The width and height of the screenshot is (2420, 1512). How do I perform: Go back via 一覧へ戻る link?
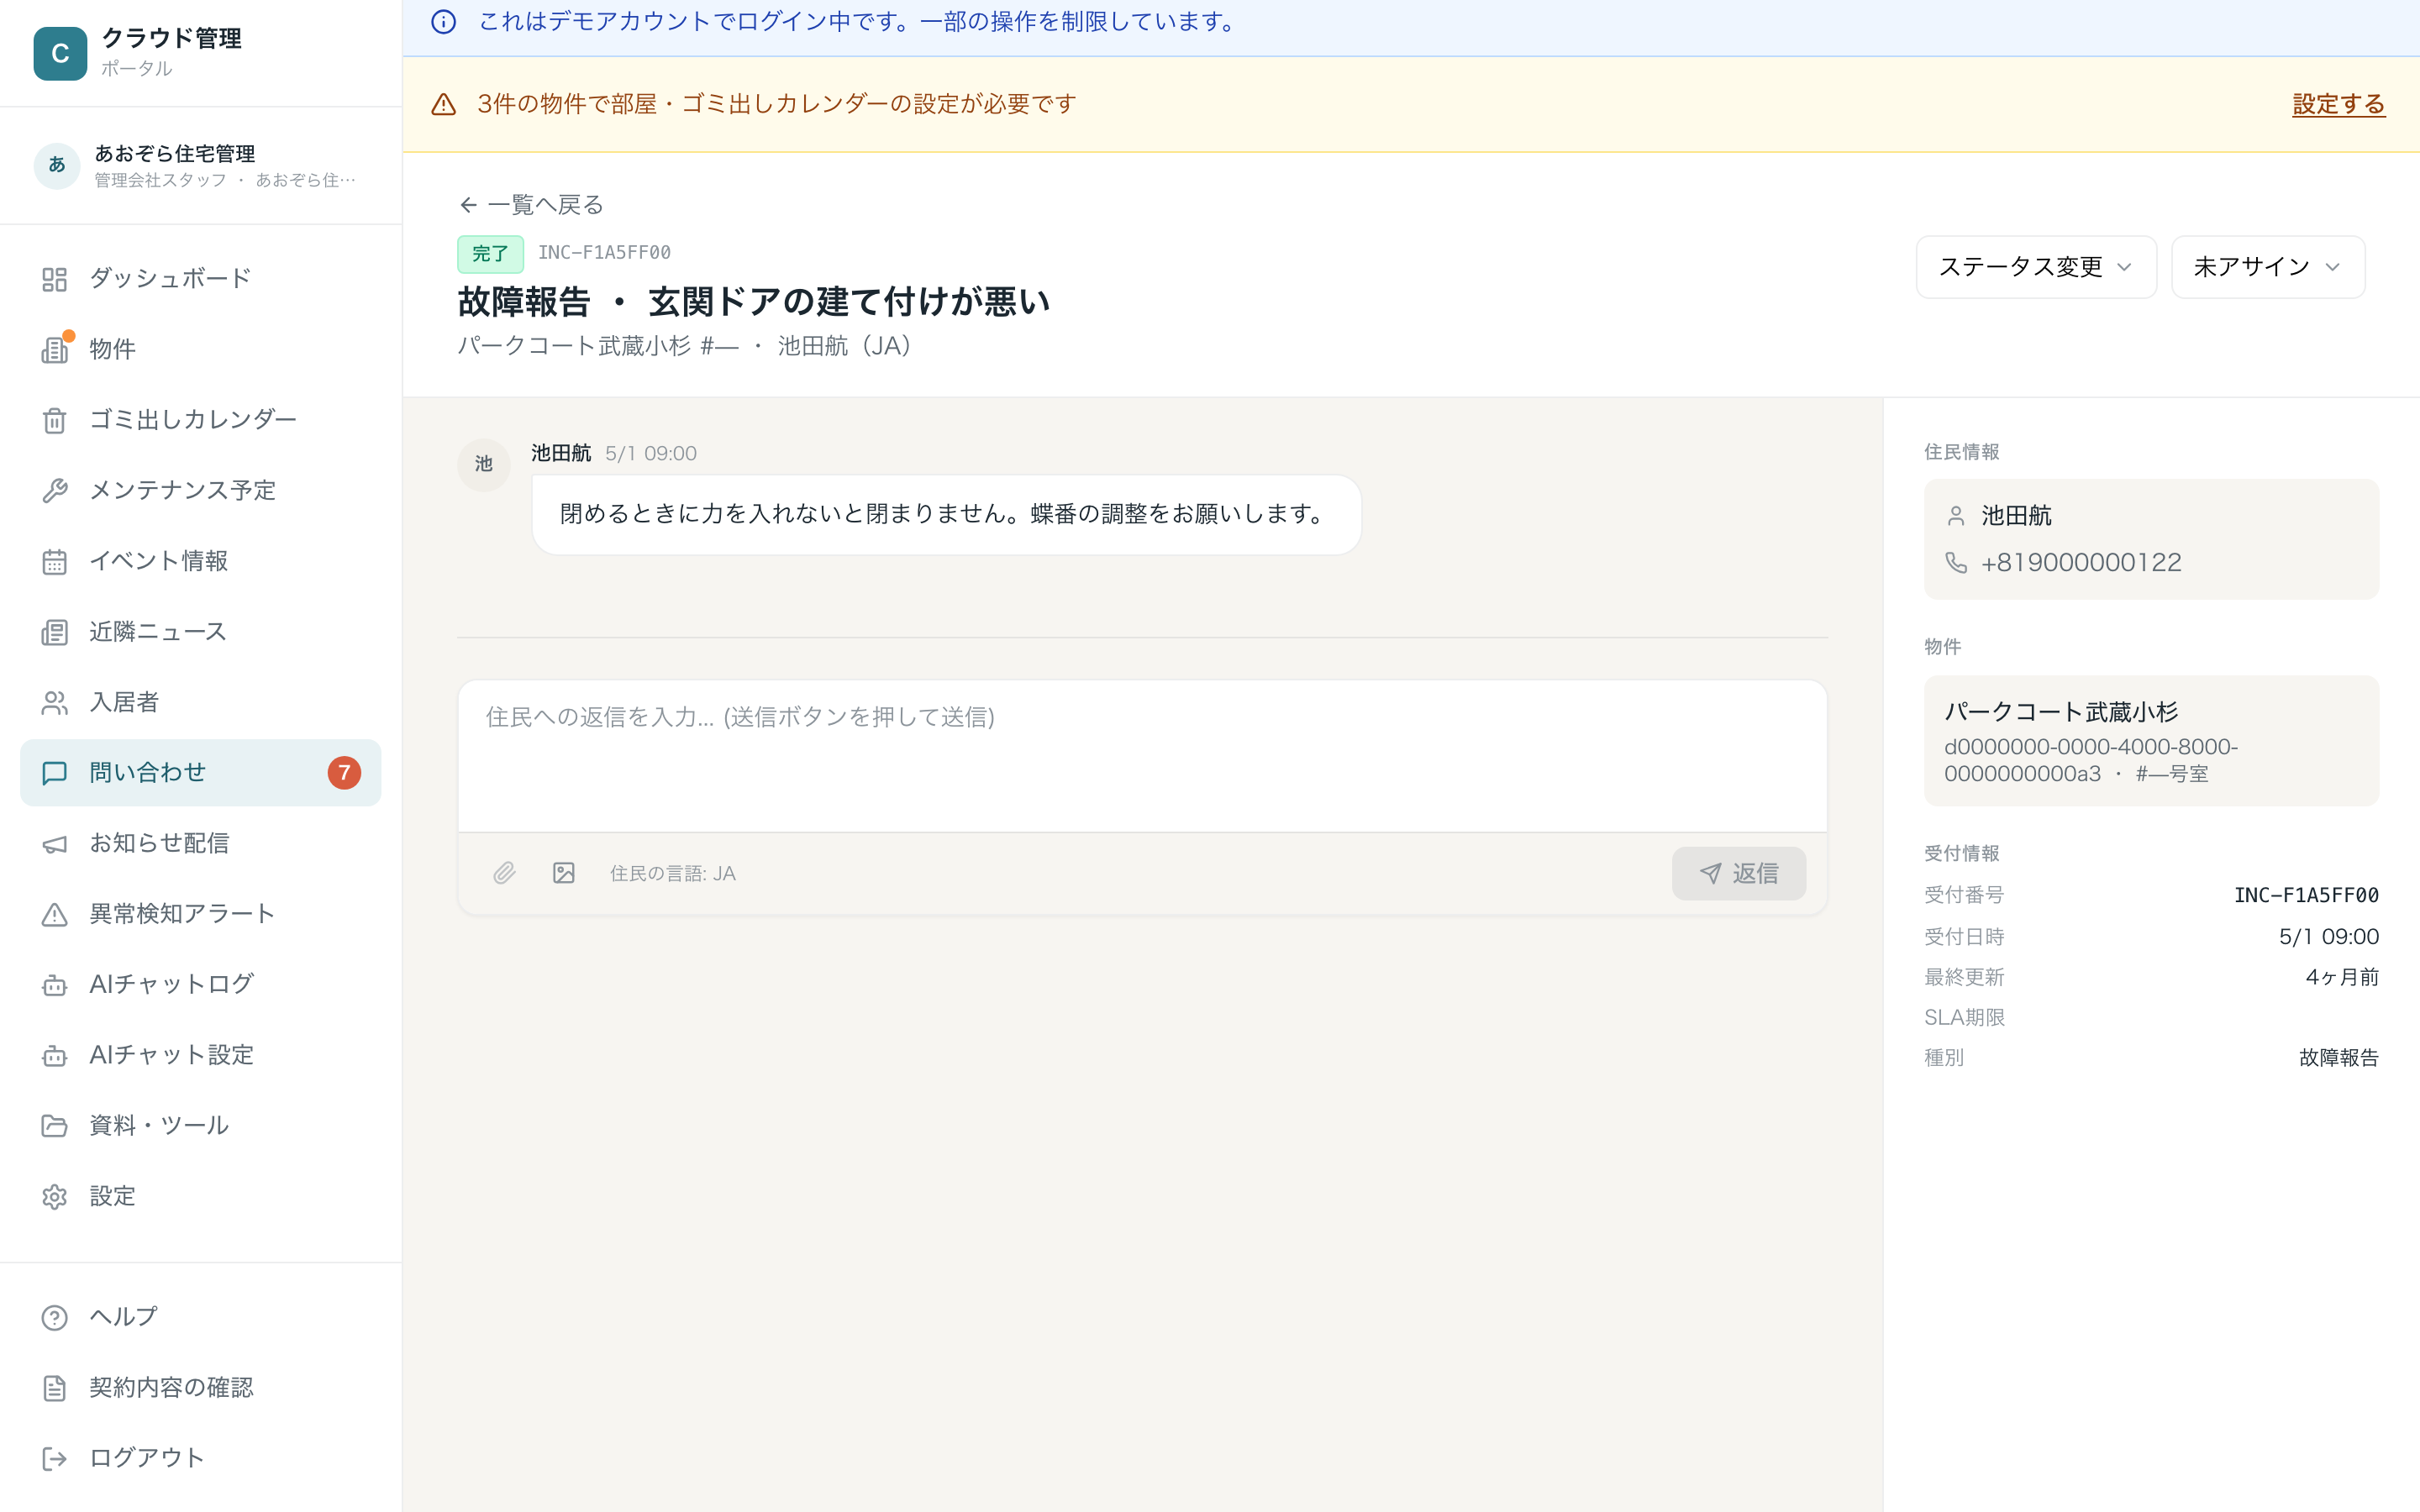point(531,205)
